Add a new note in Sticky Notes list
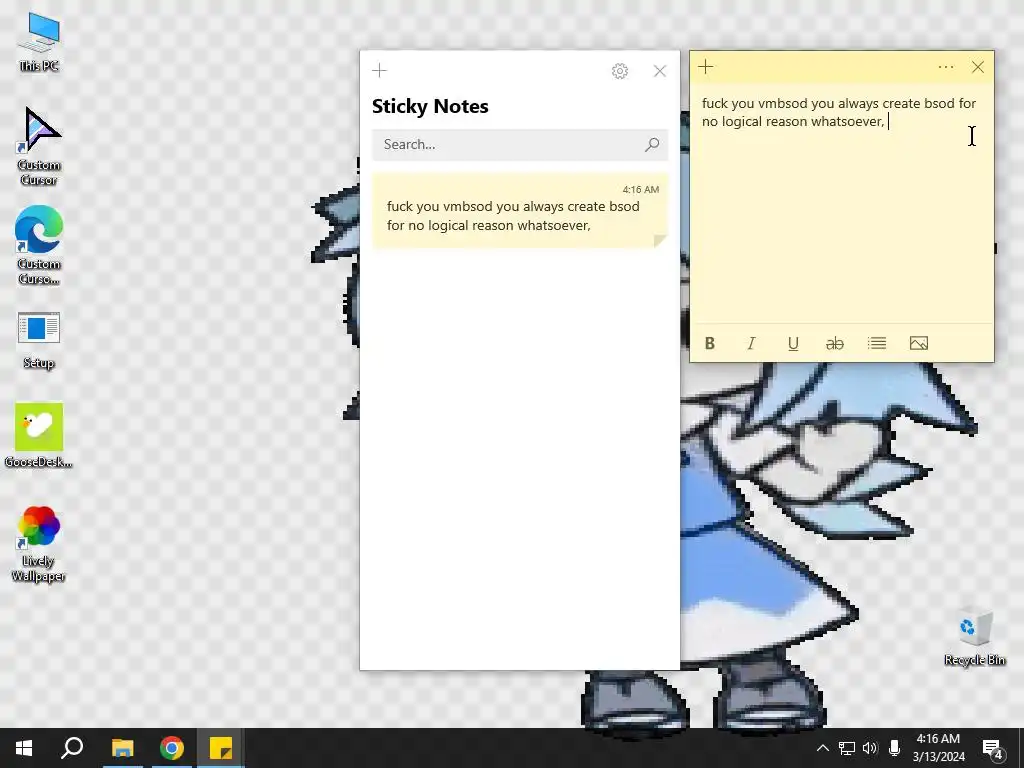Image resolution: width=1024 pixels, height=768 pixels. [379, 71]
